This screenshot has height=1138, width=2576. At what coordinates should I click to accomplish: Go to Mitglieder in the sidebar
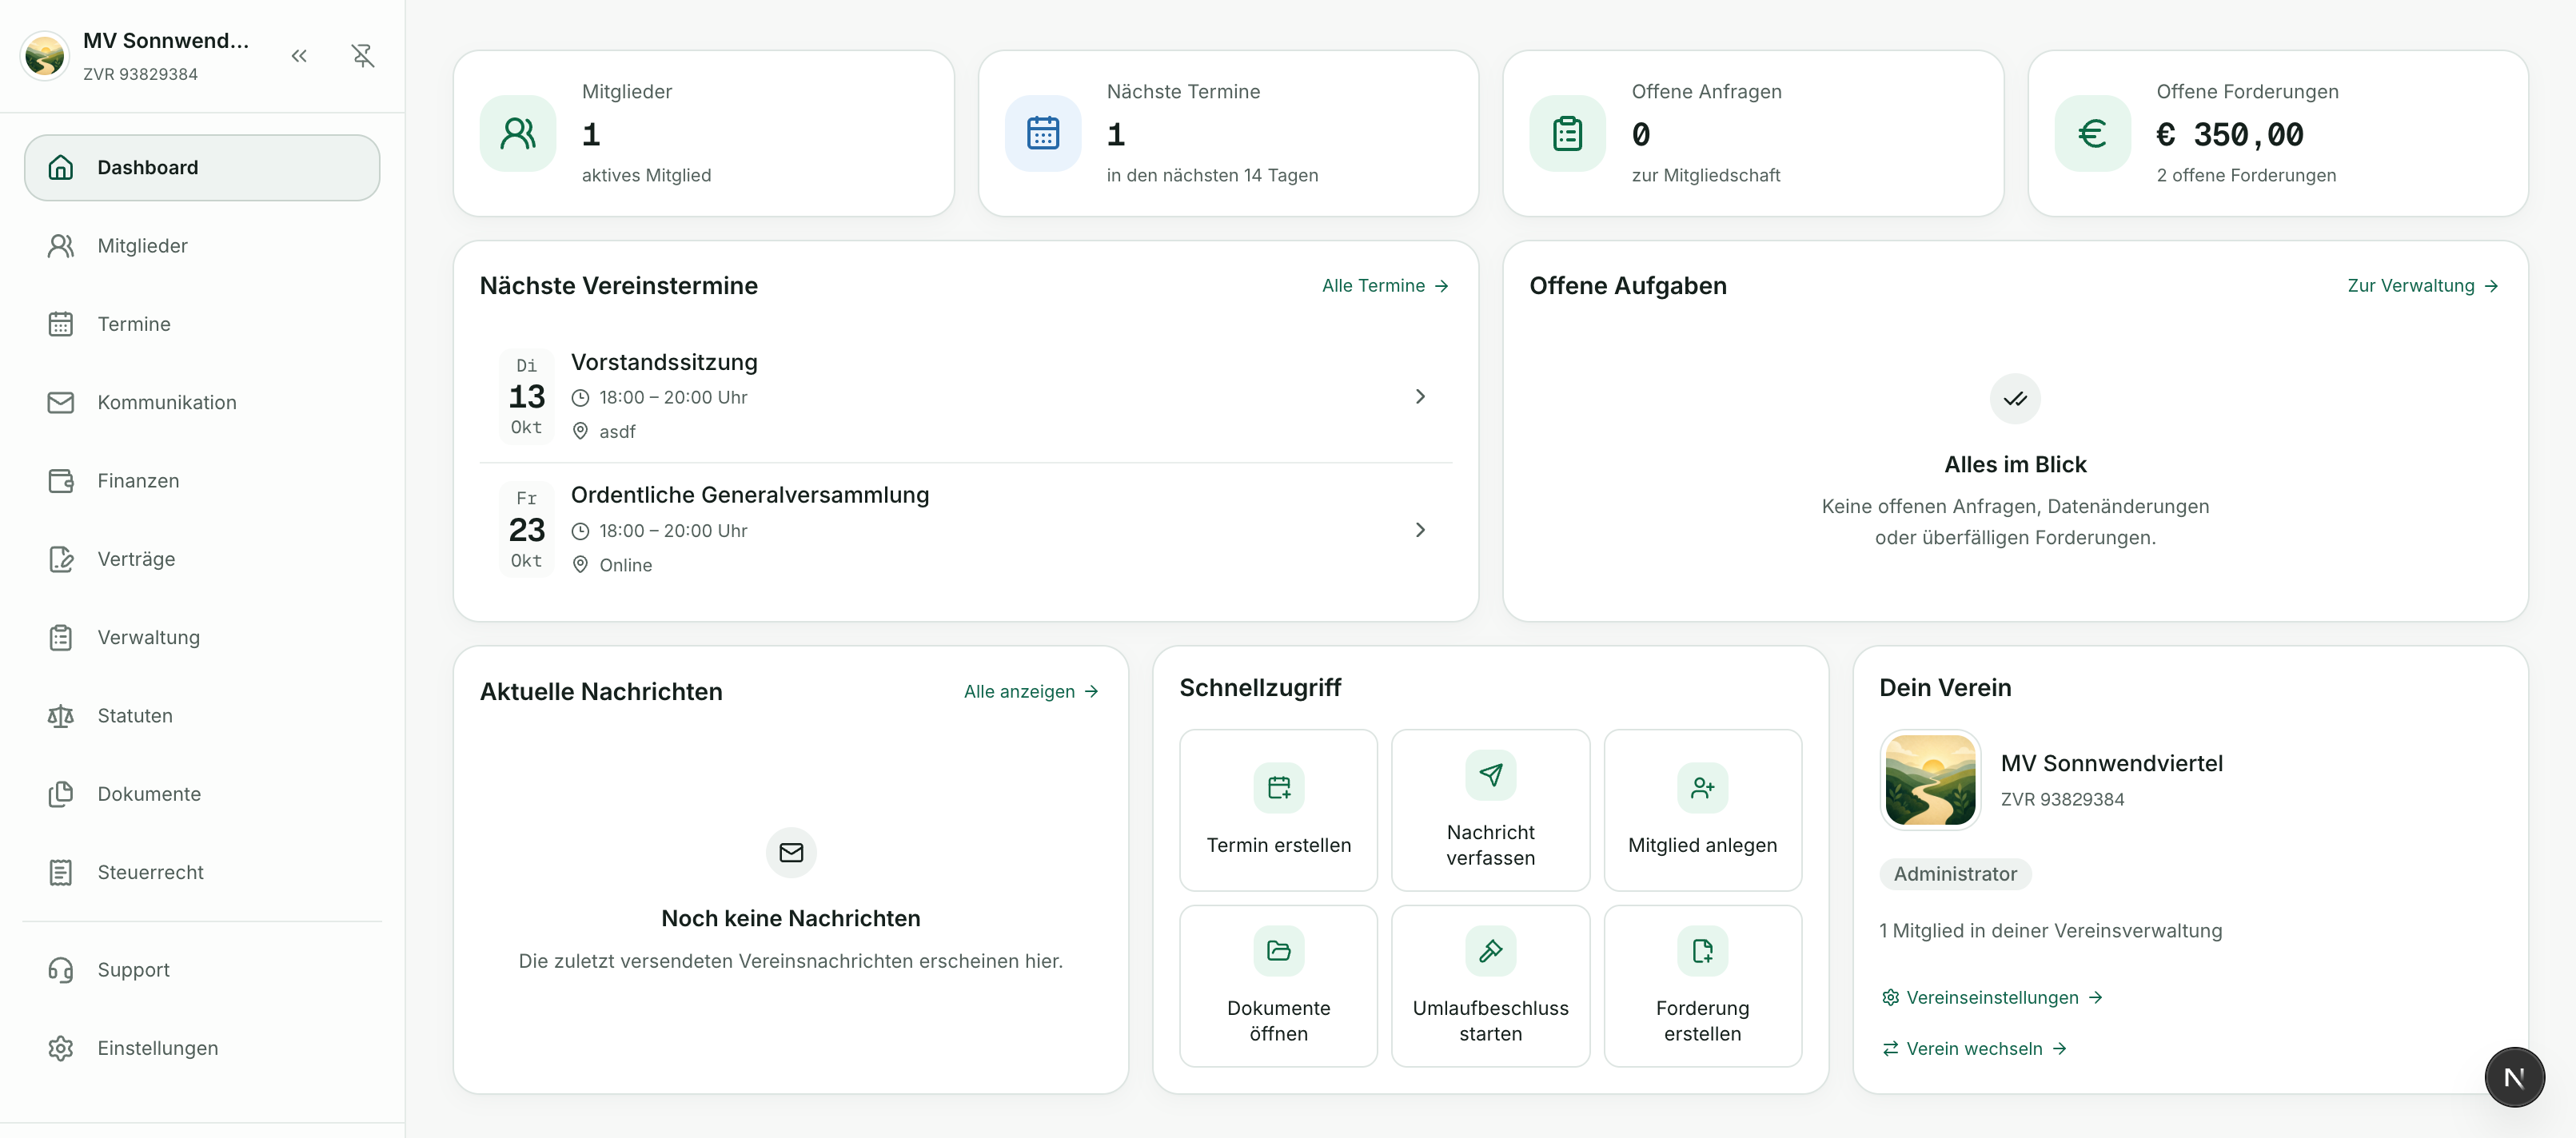pyautogui.click(x=202, y=246)
